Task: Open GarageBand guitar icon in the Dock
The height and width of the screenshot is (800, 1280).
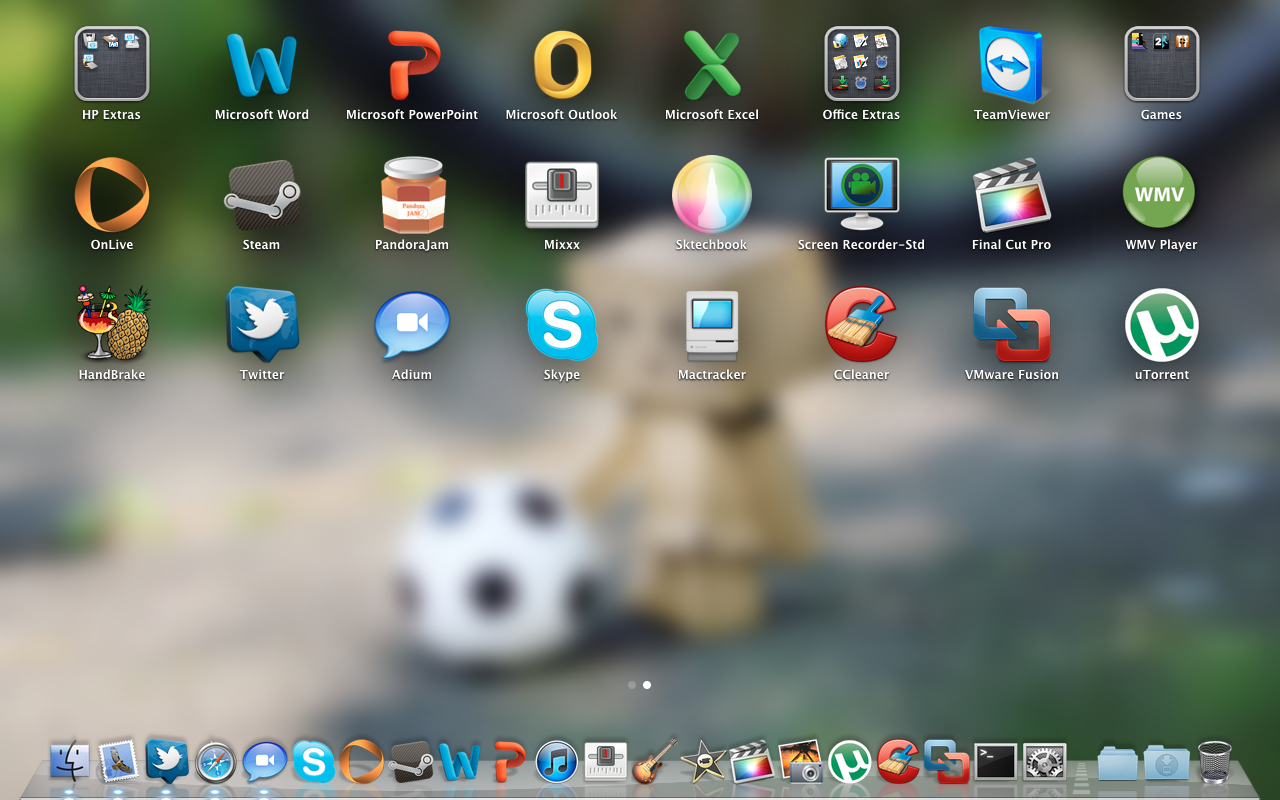Action: 655,762
